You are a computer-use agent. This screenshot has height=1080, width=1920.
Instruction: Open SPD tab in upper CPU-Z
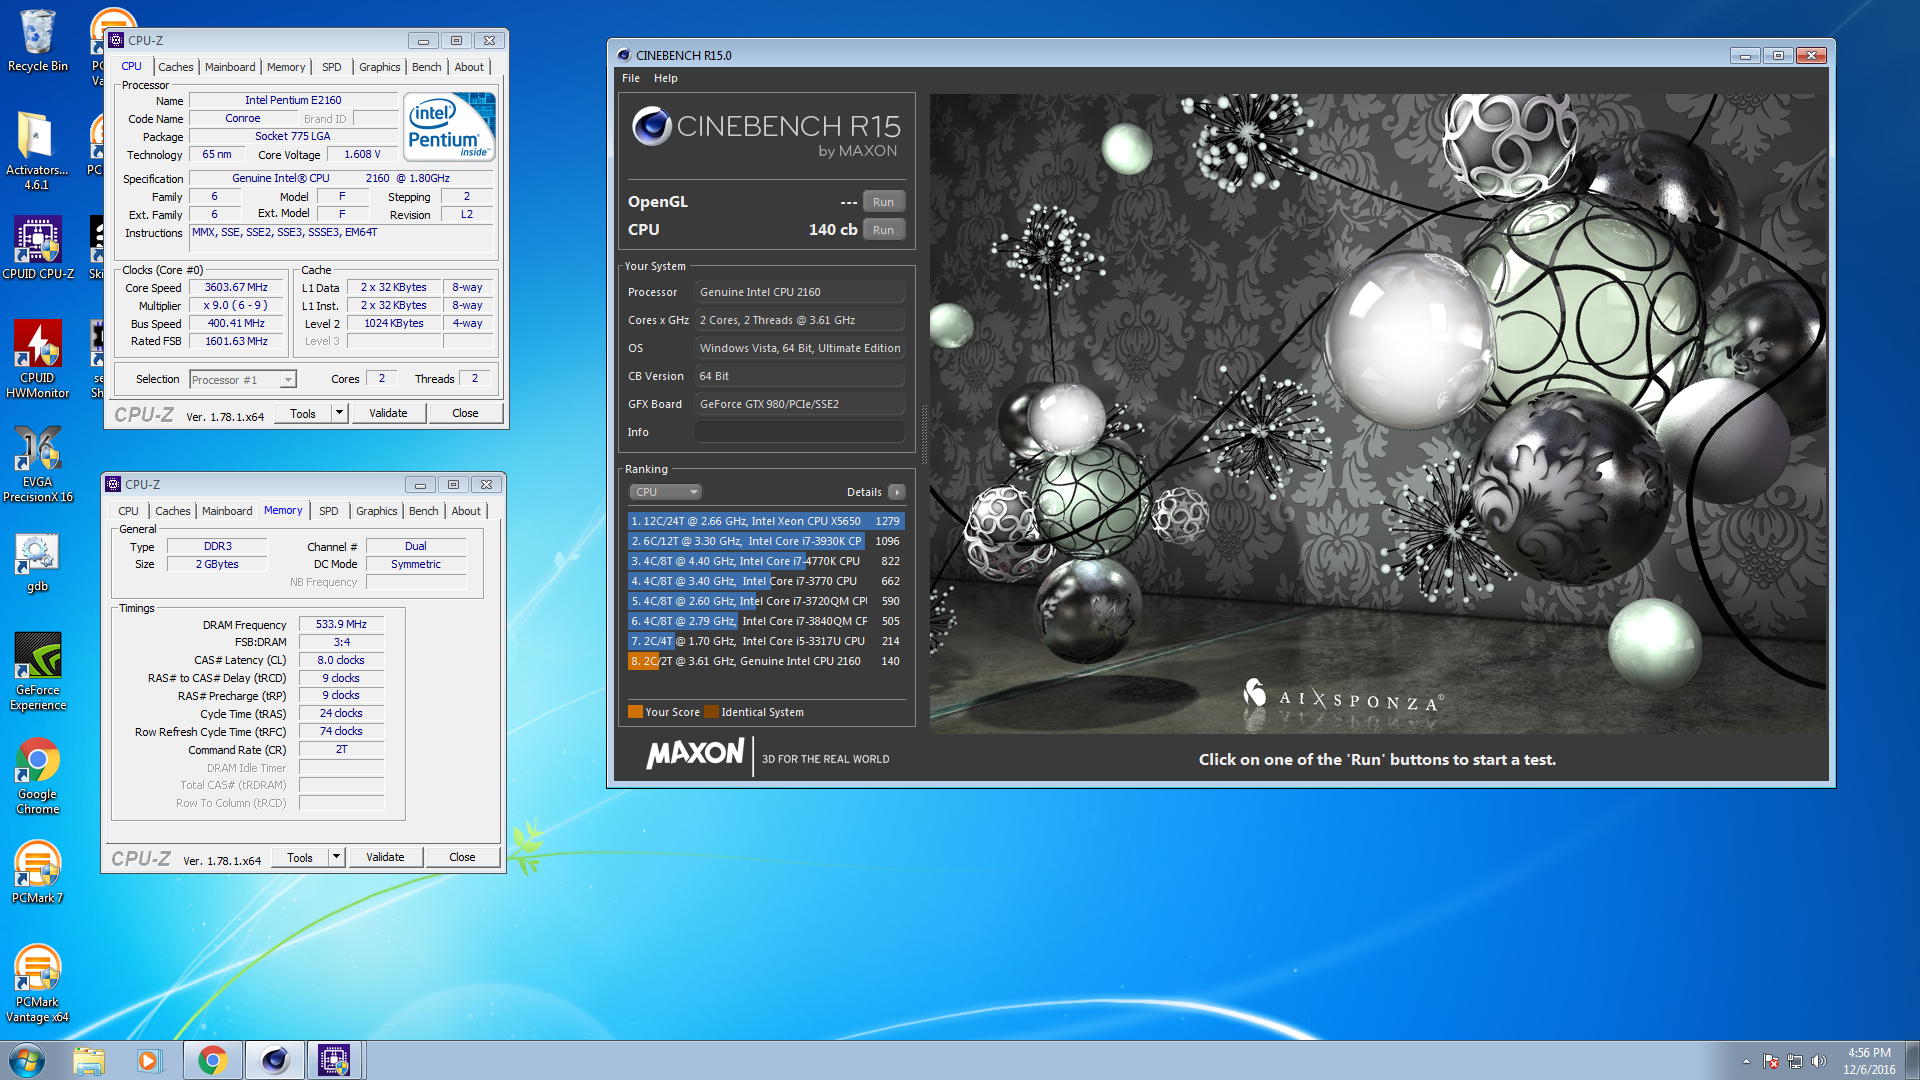coord(332,67)
